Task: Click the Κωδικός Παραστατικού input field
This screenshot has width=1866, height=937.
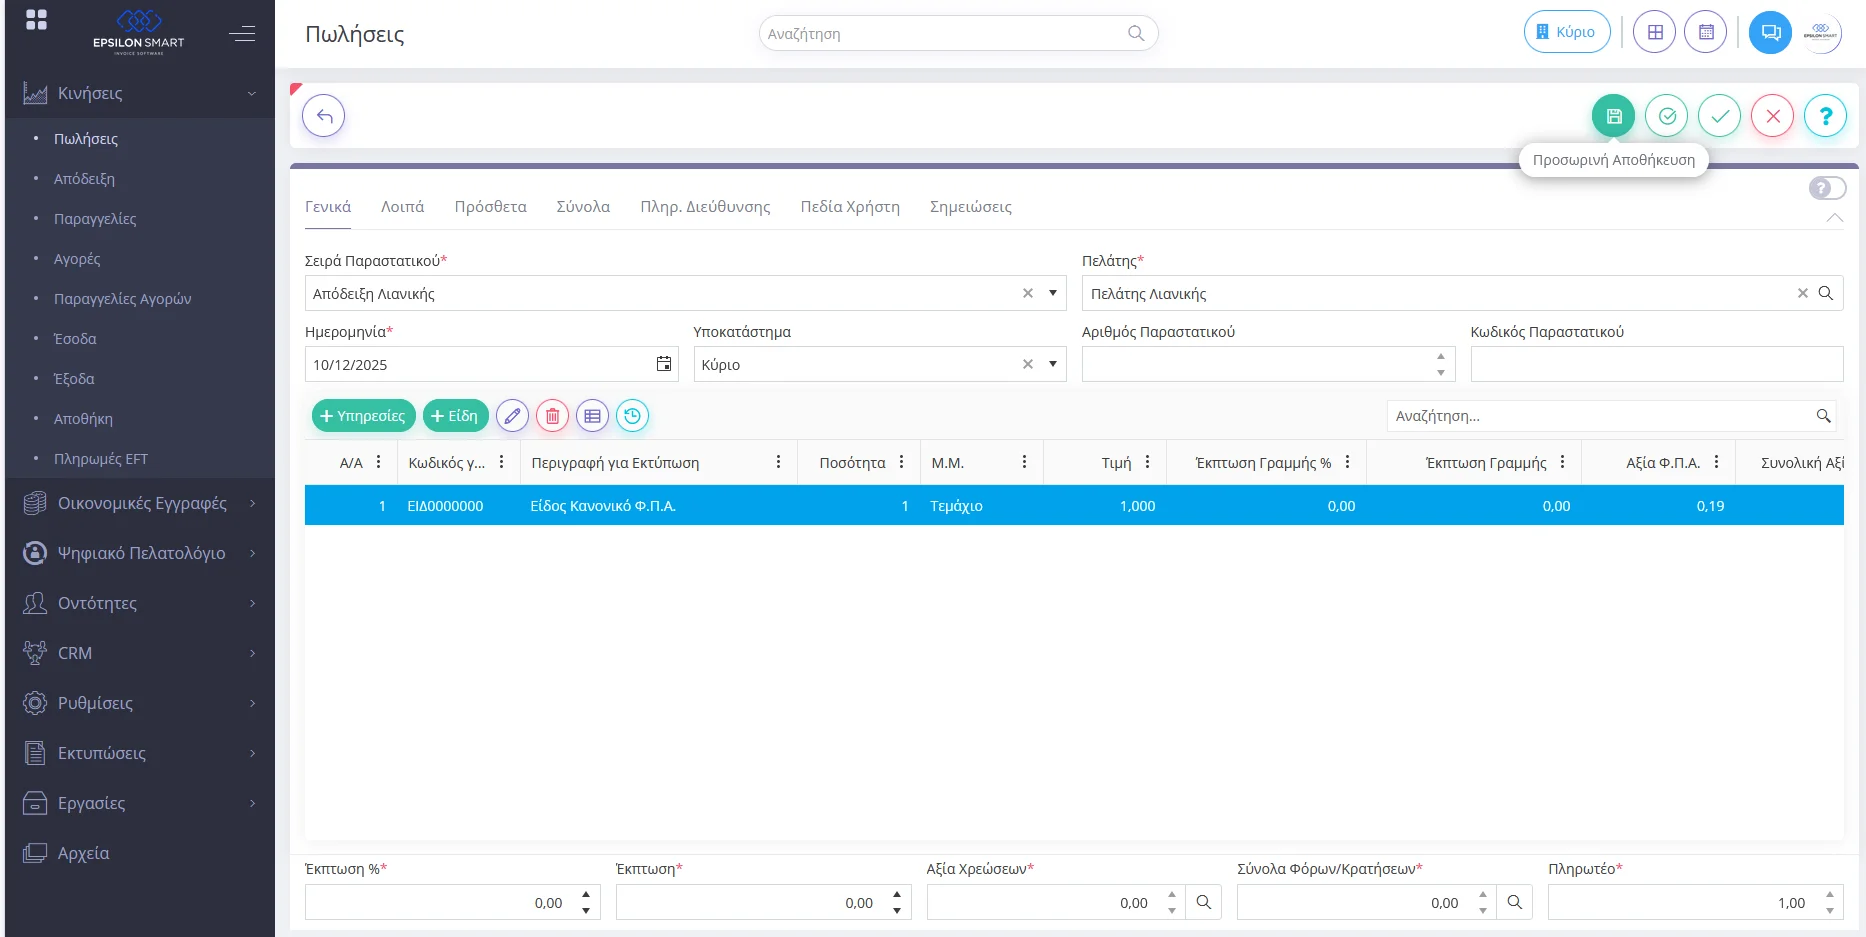Action: [x=1656, y=364]
